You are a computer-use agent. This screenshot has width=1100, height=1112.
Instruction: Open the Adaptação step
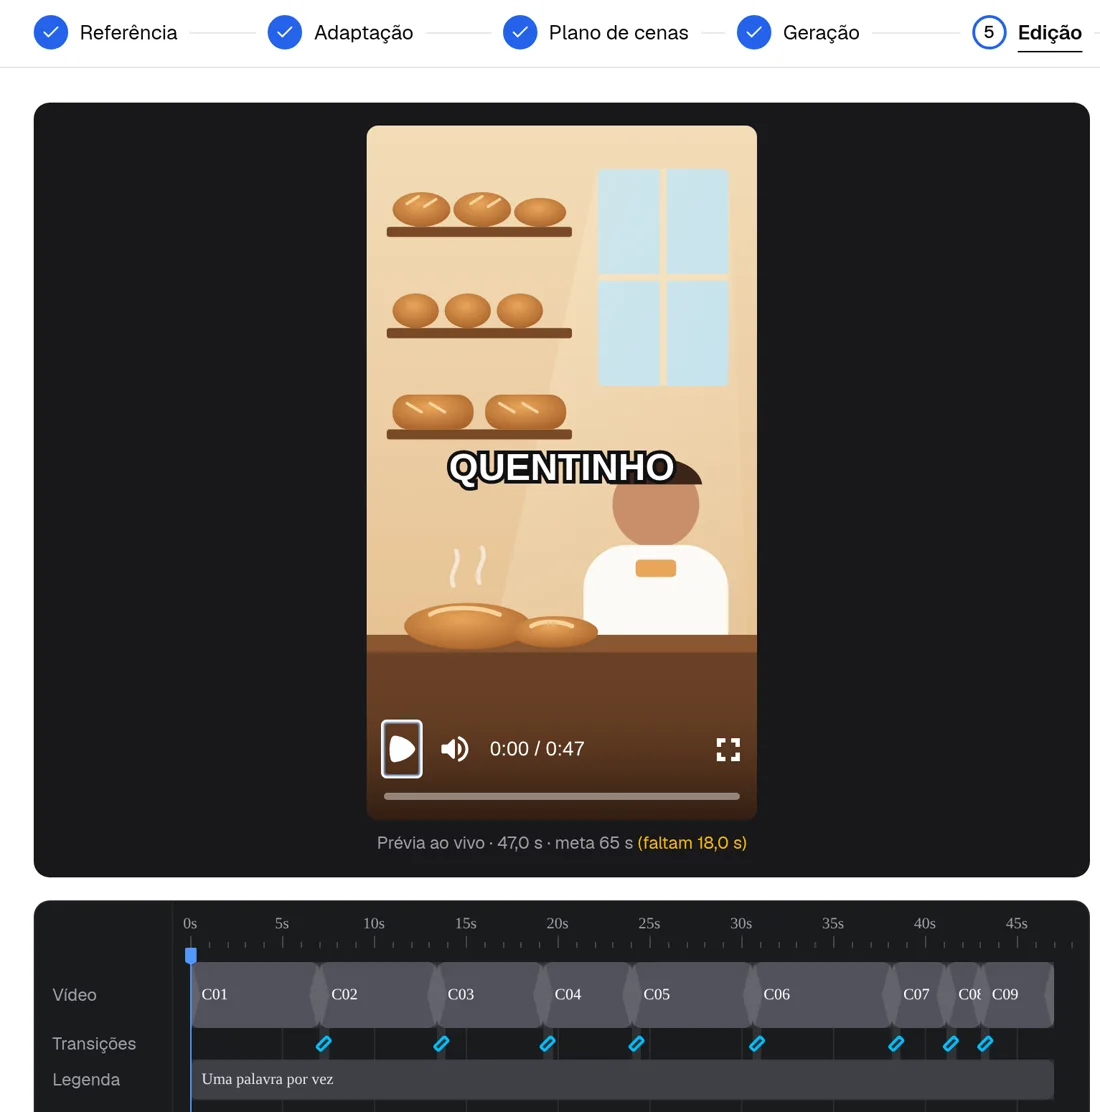point(363,33)
